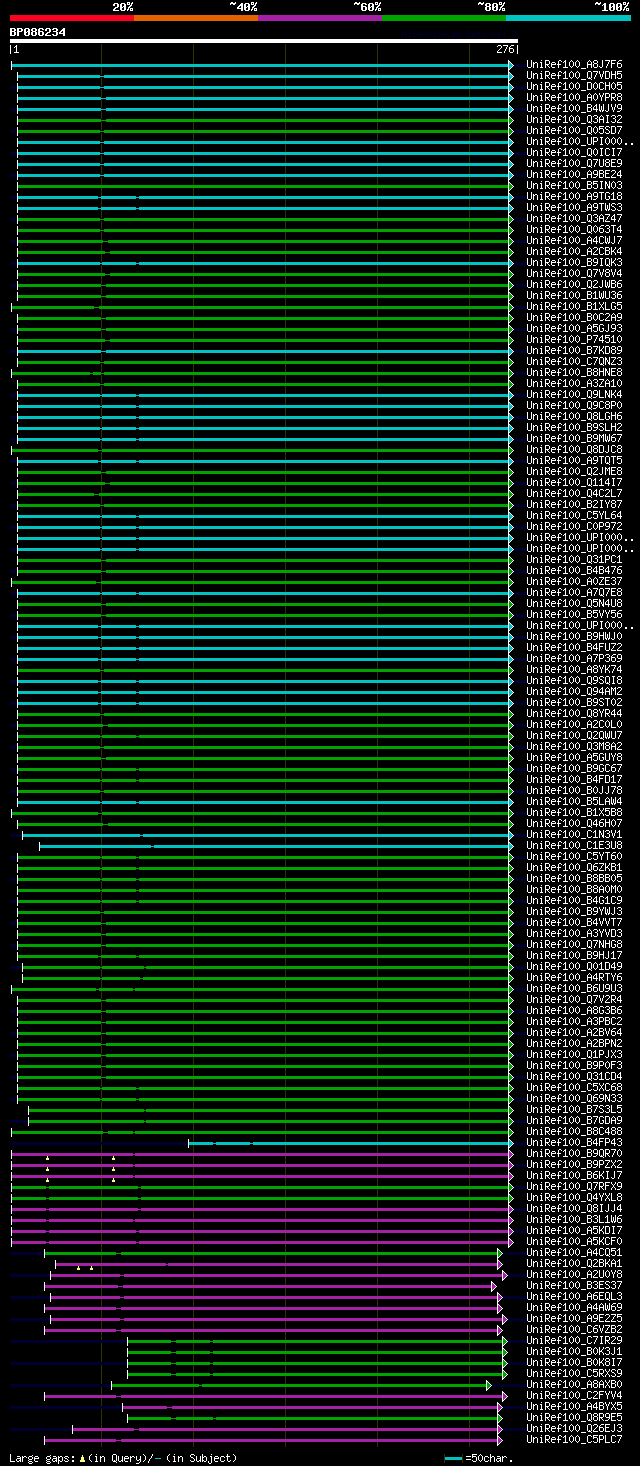Click the cyan 50char scale bar icon

tap(453, 1458)
